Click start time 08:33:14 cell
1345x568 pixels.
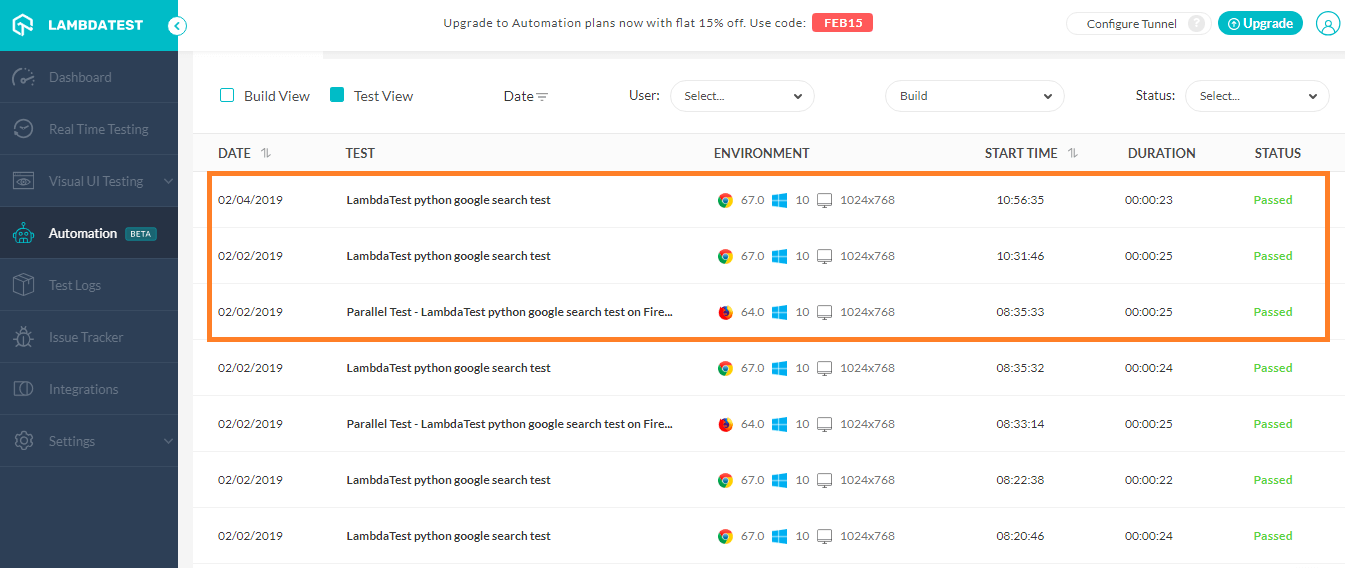click(x=1020, y=424)
